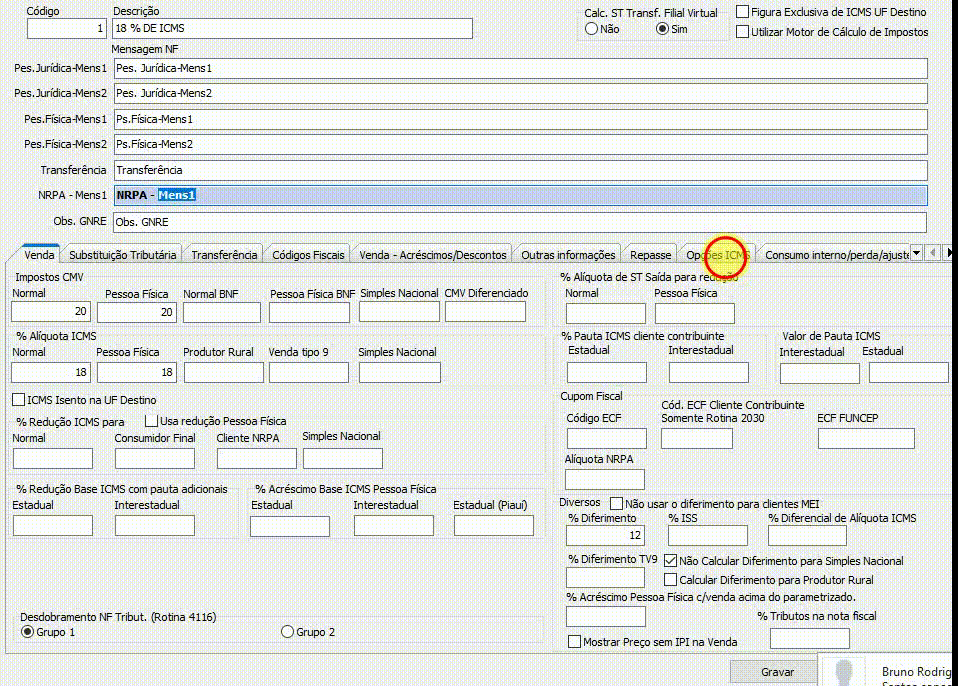Click the 'Descrição' text field
The width and height of the screenshot is (958, 686).
(292, 29)
